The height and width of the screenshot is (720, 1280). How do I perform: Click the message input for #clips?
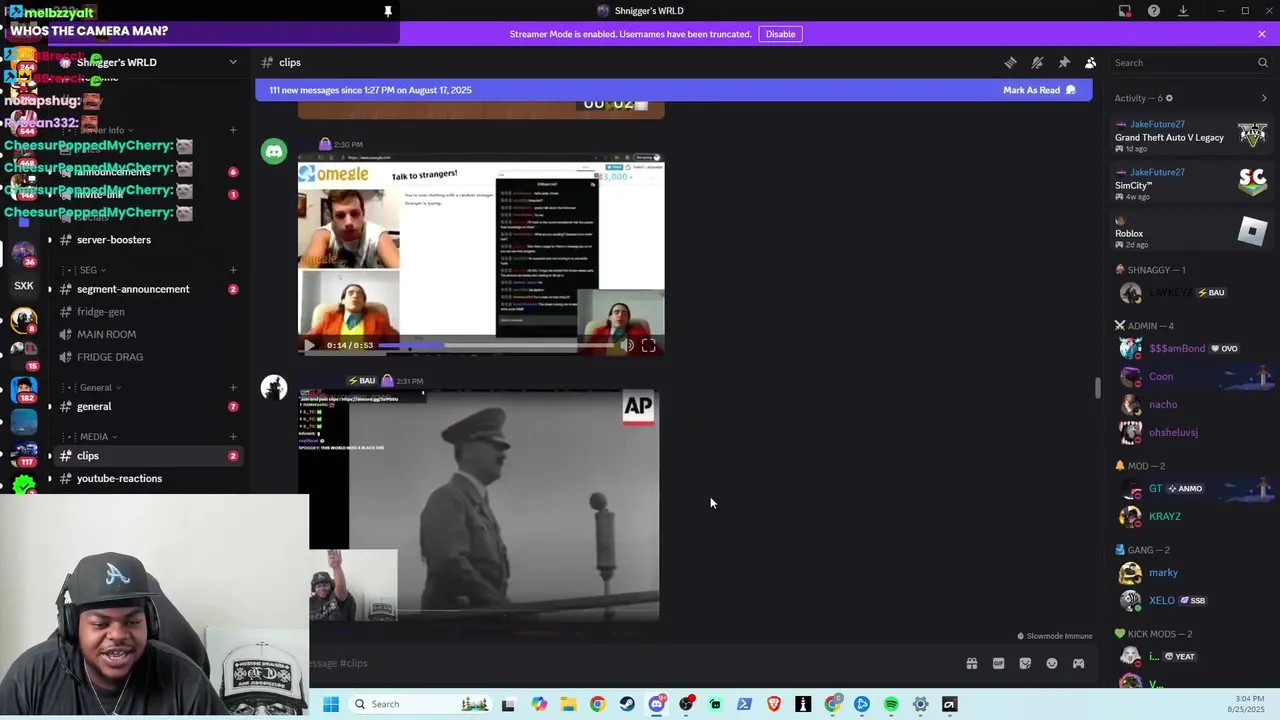(630, 663)
